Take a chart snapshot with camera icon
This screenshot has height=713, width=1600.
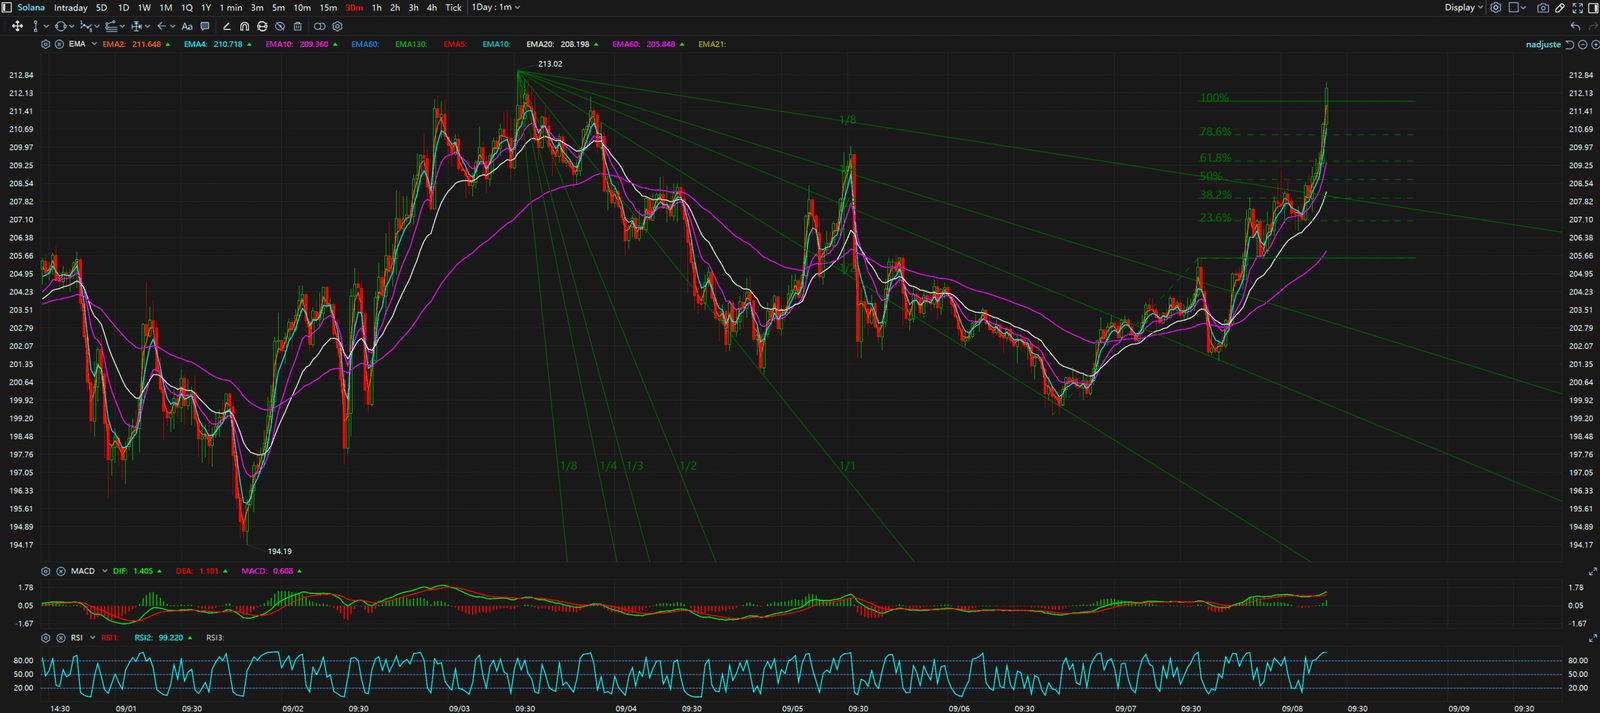click(x=1543, y=7)
